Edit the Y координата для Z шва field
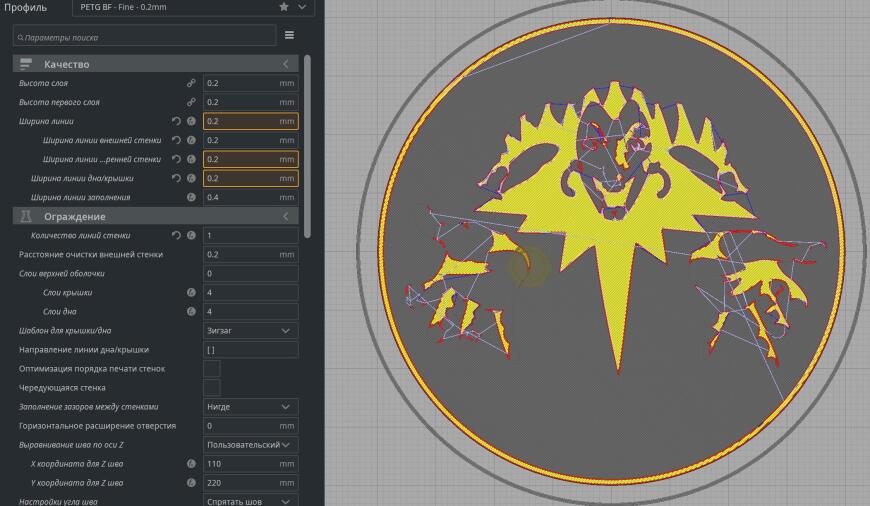Viewport: 870px width, 506px height. pos(250,483)
